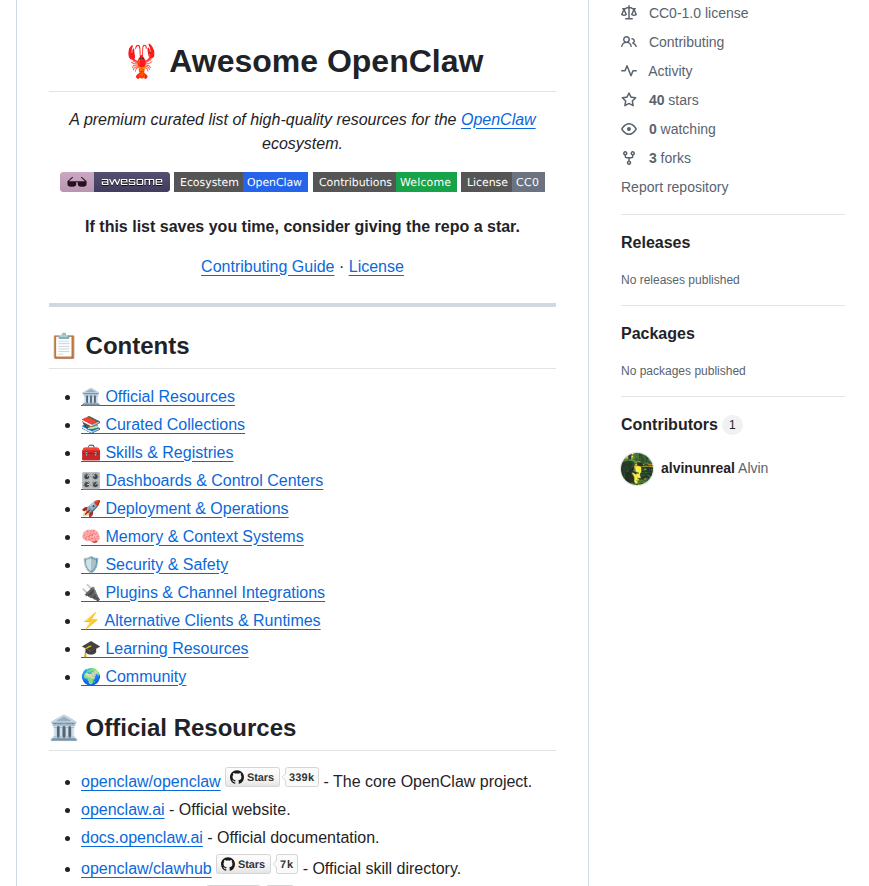Image resolution: width=869 pixels, height=886 pixels.
Task: Open the Releases heading link
Action: (655, 242)
